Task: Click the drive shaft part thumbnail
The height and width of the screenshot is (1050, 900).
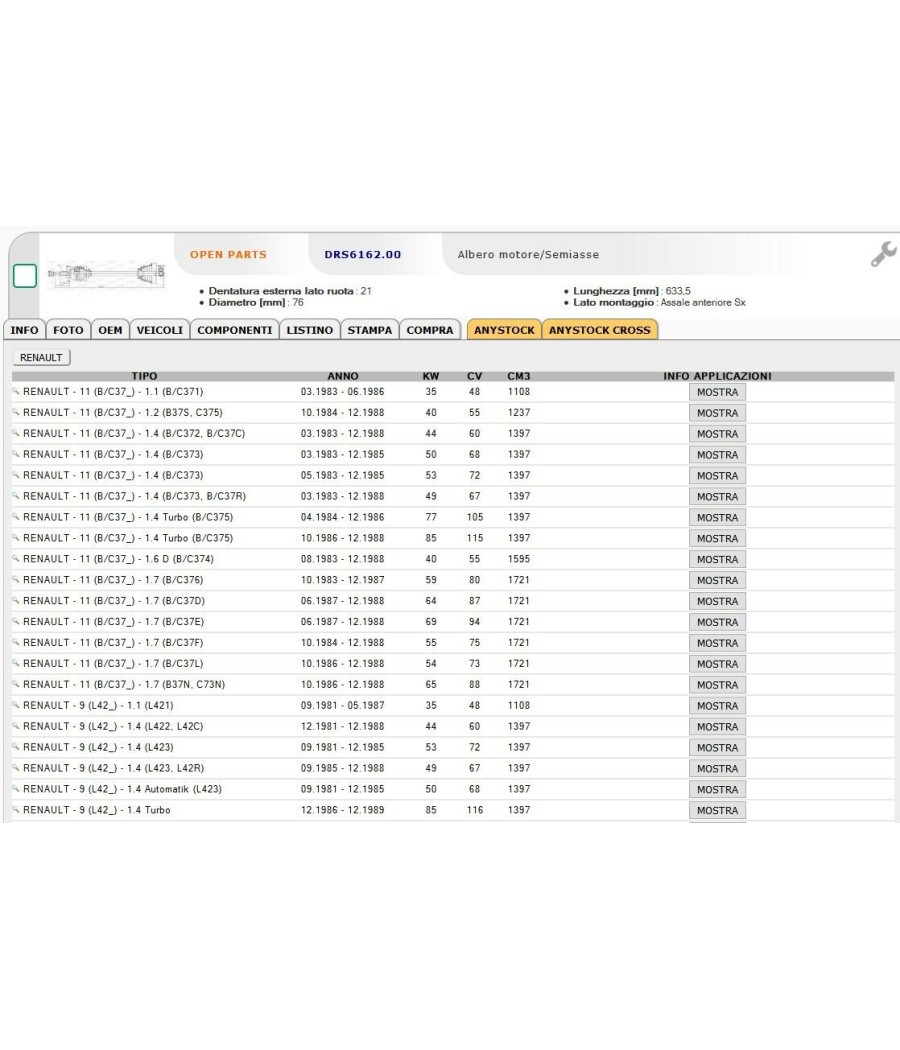Action: (106, 275)
